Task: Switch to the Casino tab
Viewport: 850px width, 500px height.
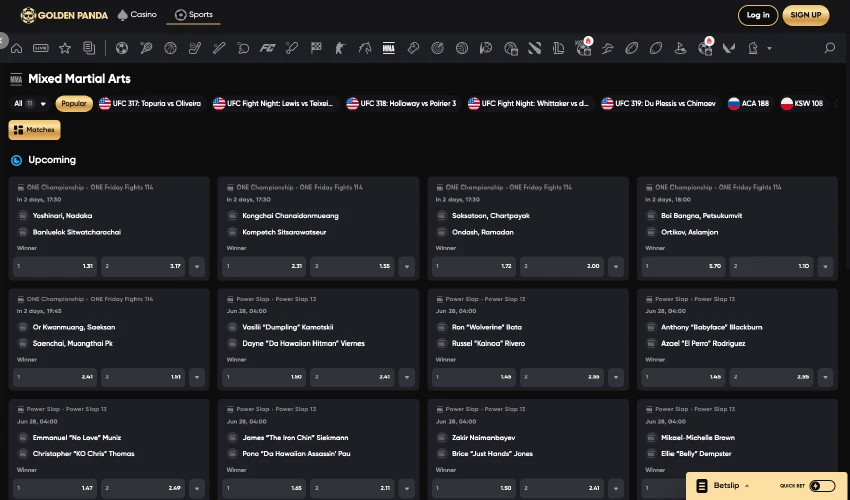Action: tap(137, 15)
